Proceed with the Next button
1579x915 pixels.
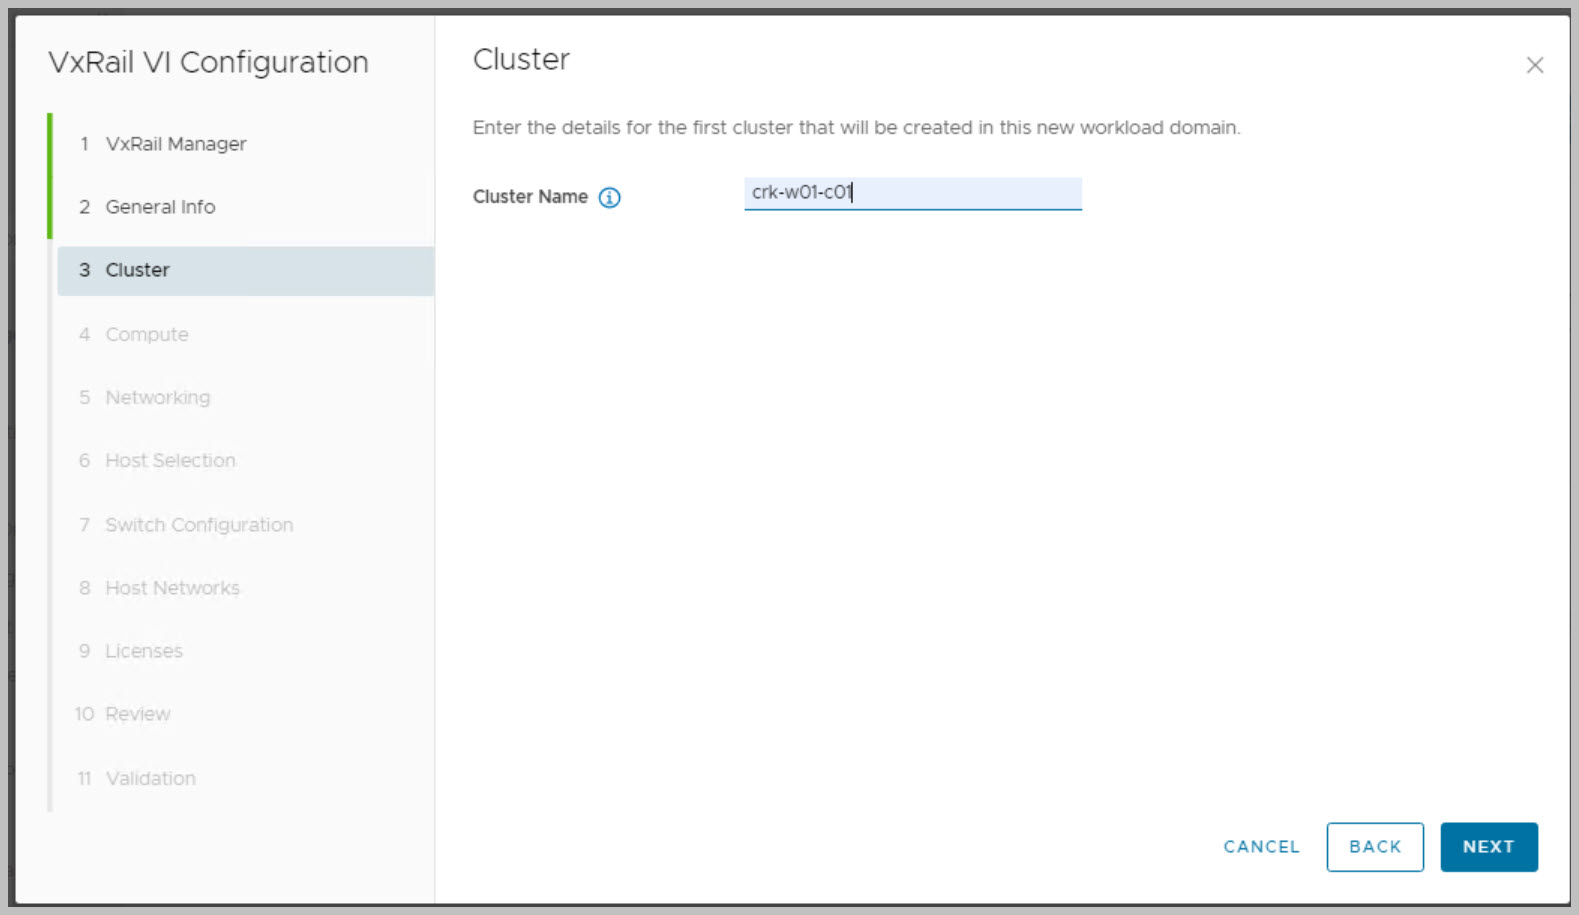point(1489,847)
